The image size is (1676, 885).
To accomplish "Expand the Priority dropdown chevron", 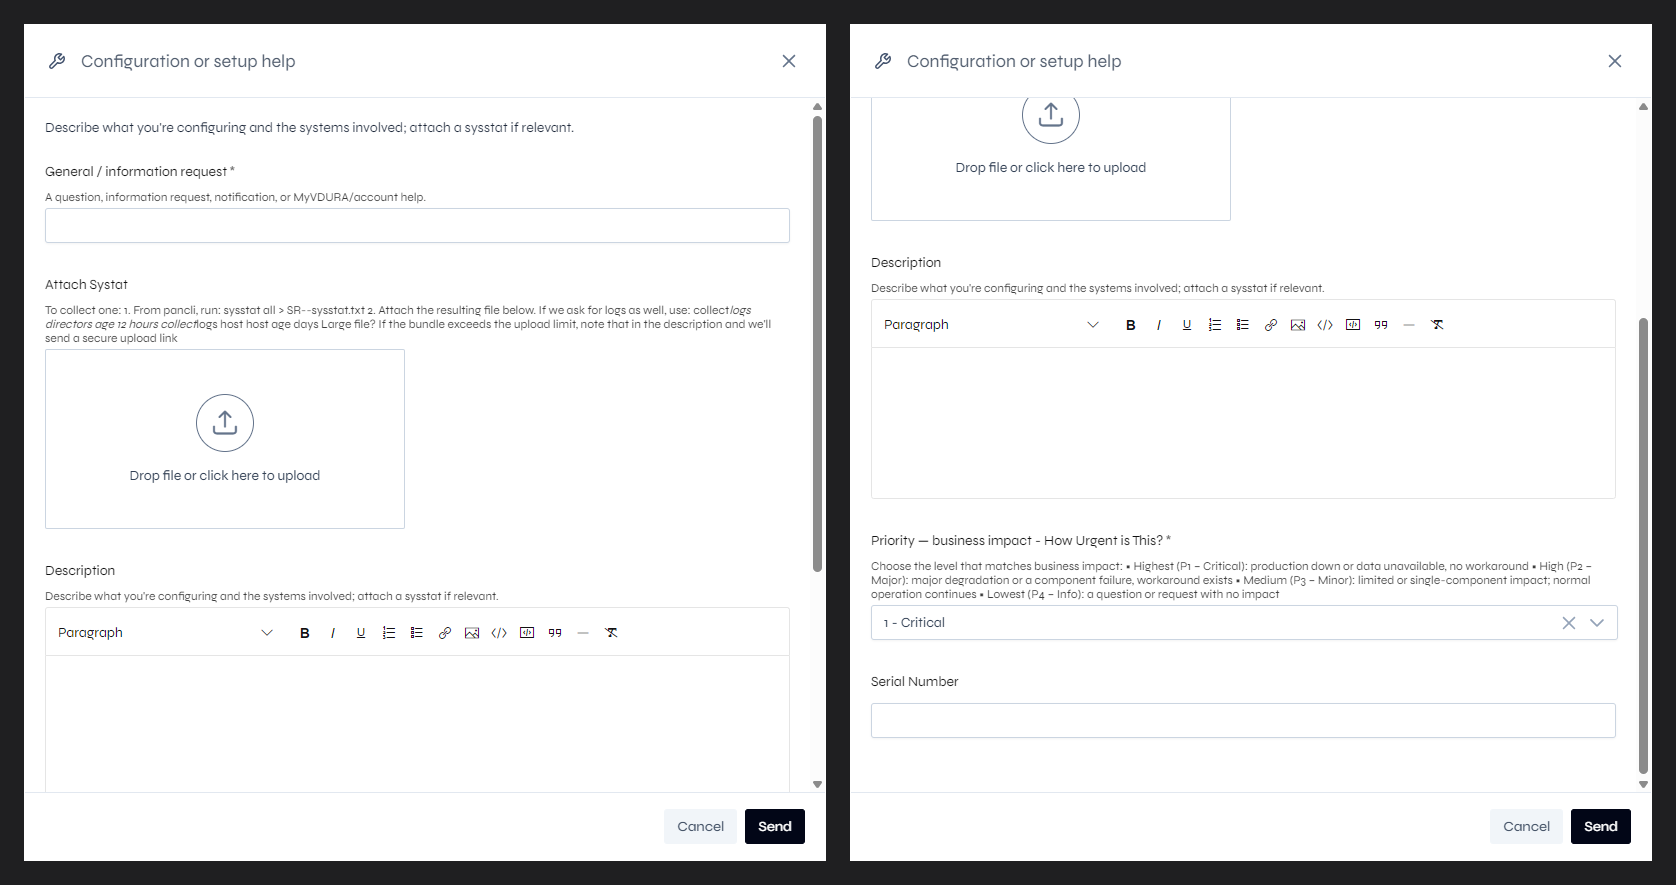I will coord(1597,623).
